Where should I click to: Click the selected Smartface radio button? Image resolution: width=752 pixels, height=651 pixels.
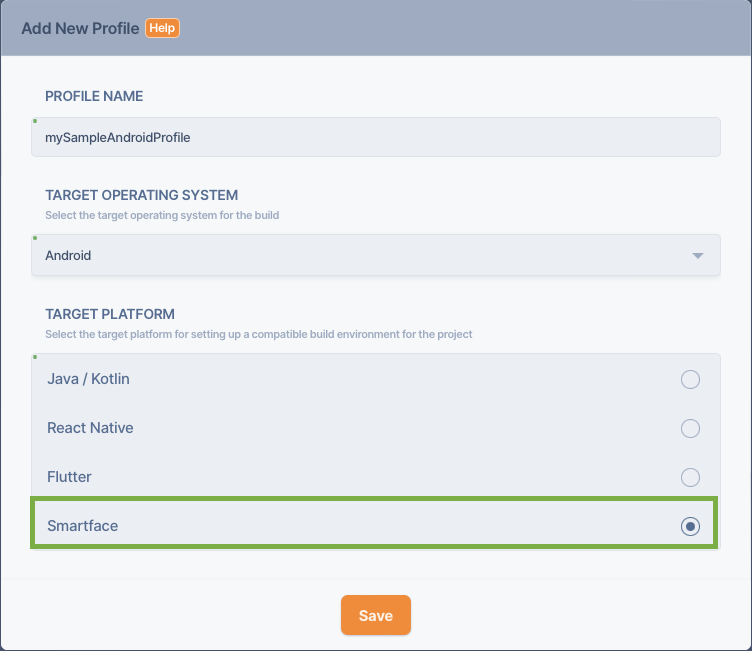point(690,526)
